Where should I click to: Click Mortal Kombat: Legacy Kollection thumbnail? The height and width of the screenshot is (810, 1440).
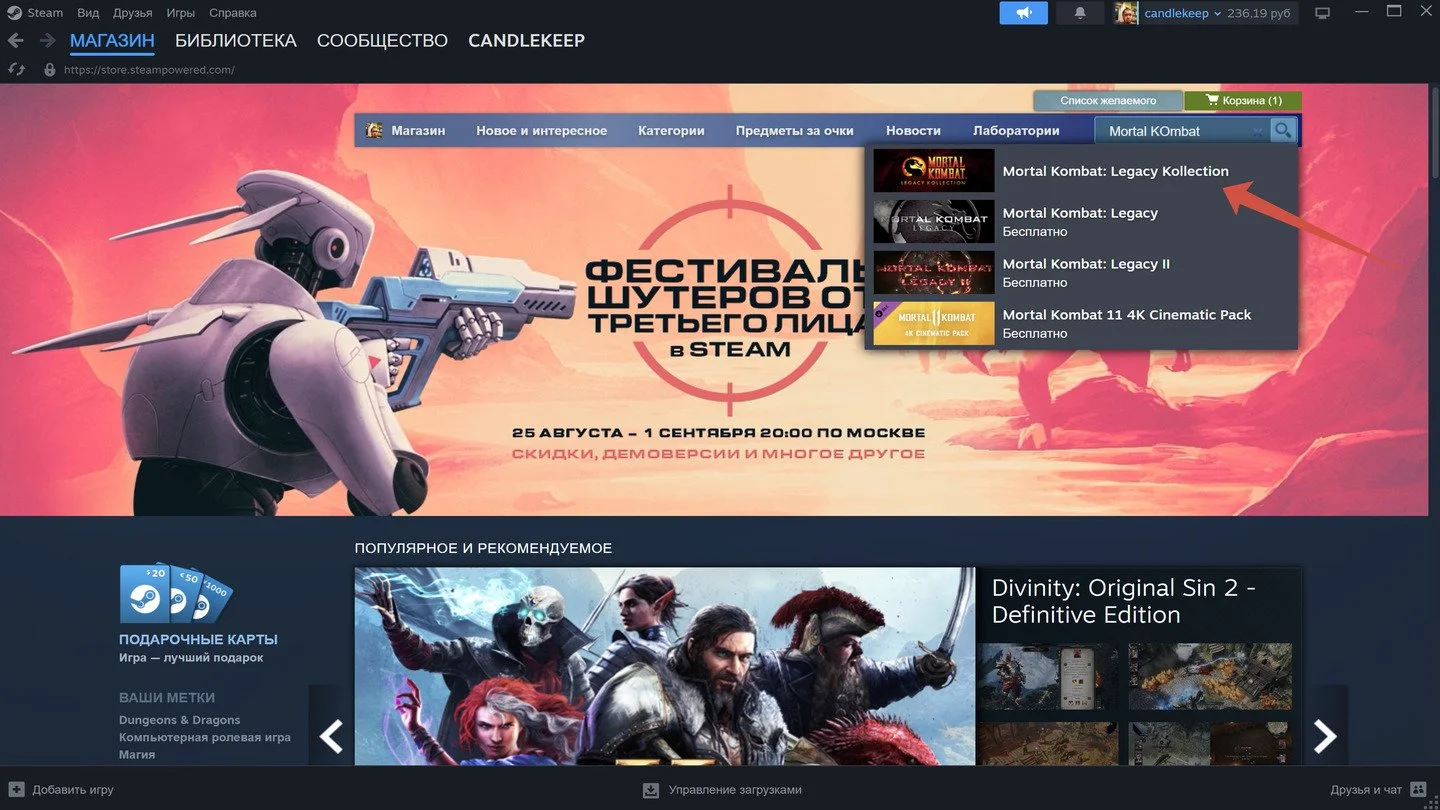pyautogui.click(x=934, y=171)
